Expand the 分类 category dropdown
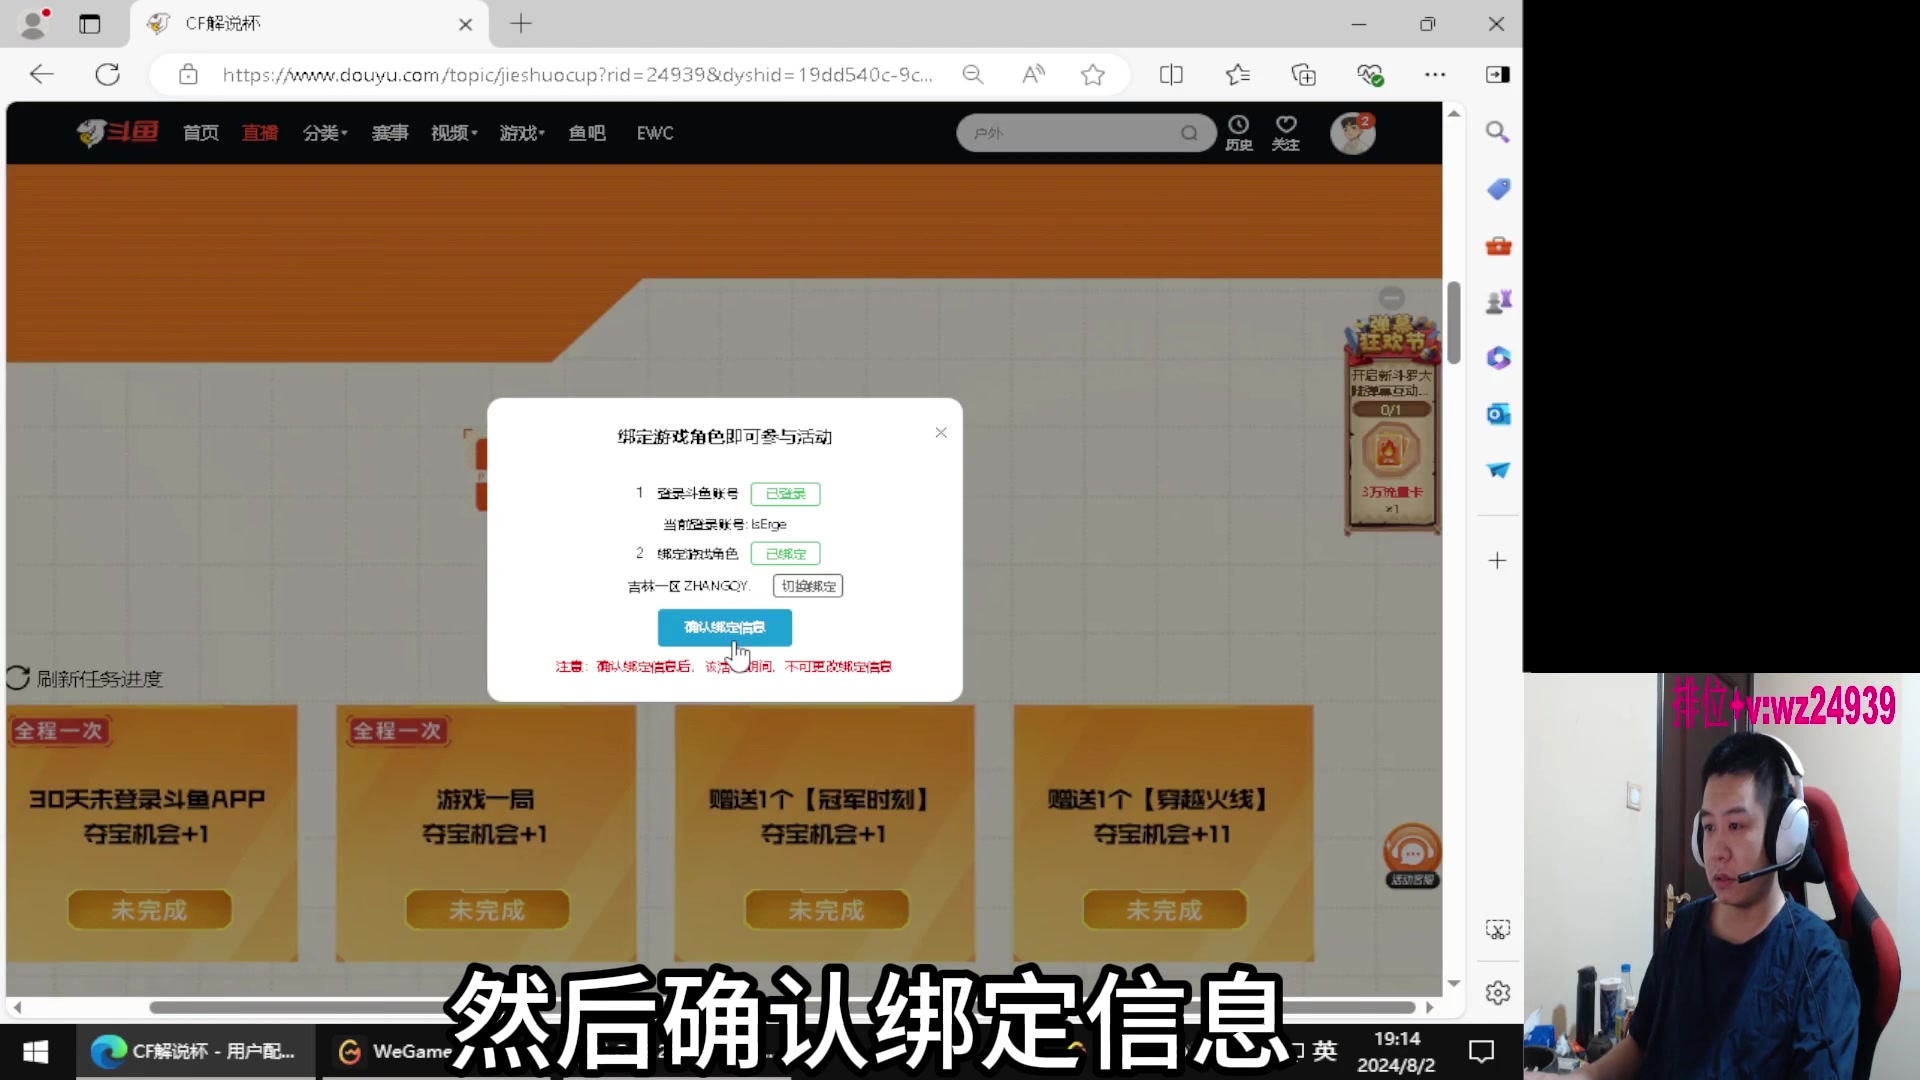Viewport: 1920px width, 1080px height. pos(325,132)
